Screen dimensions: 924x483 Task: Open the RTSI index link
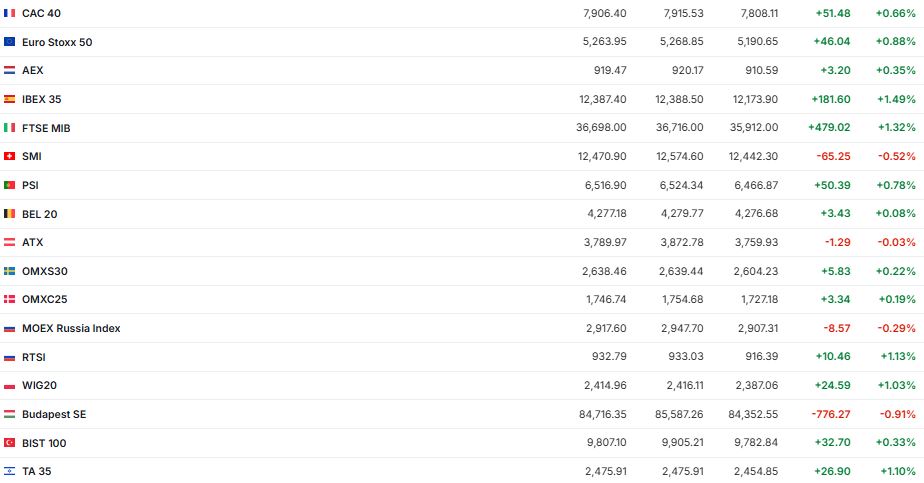point(33,357)
